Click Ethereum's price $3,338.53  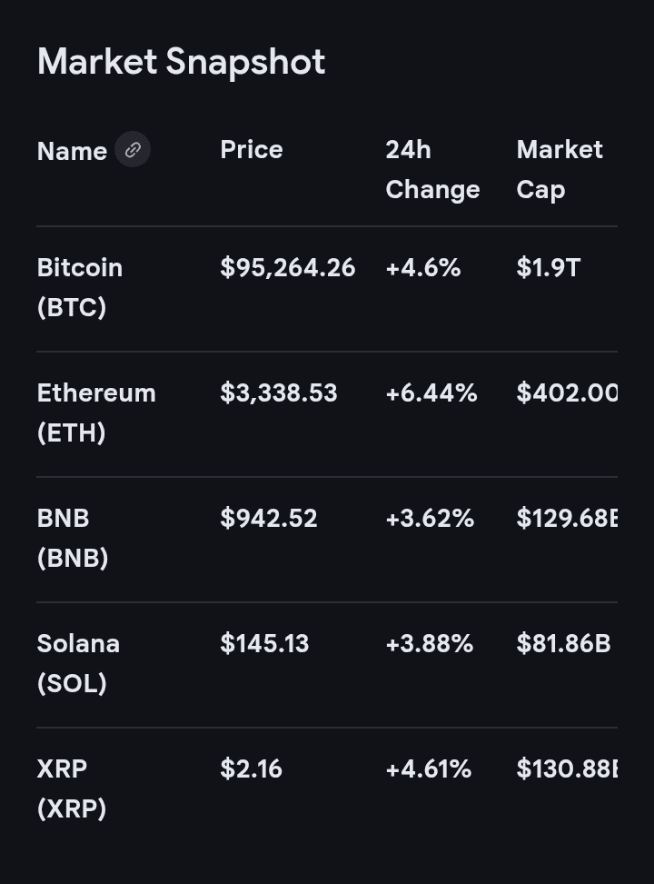coord(278,393)
